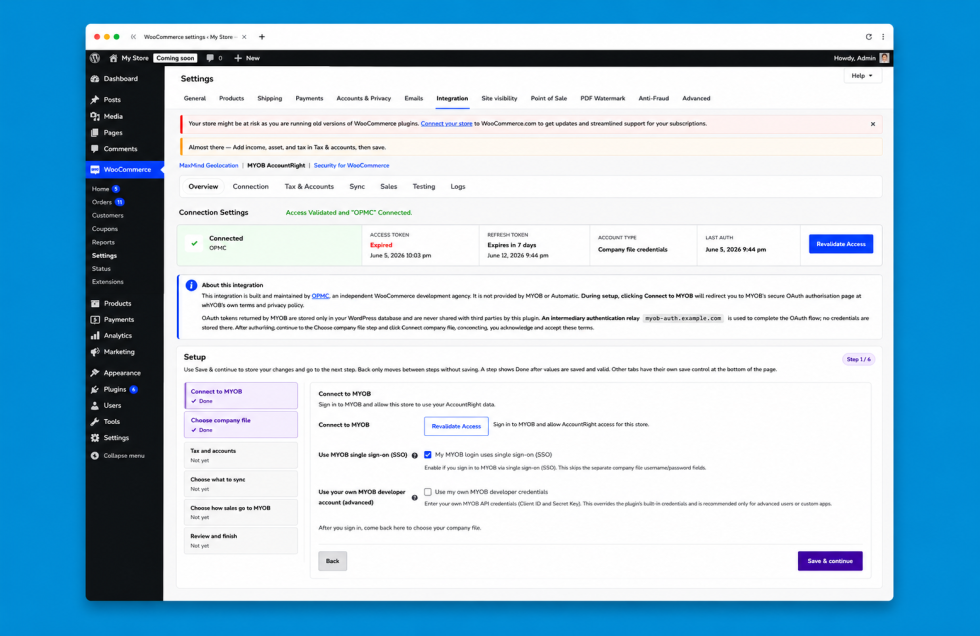Click the Step 1 / 6 badge
This screenshot has height=636, width=980.
[858, 359]
